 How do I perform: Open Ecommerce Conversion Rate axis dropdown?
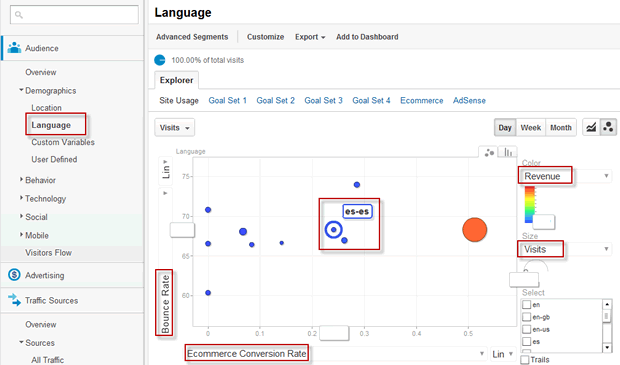click(x=336, y=353)
